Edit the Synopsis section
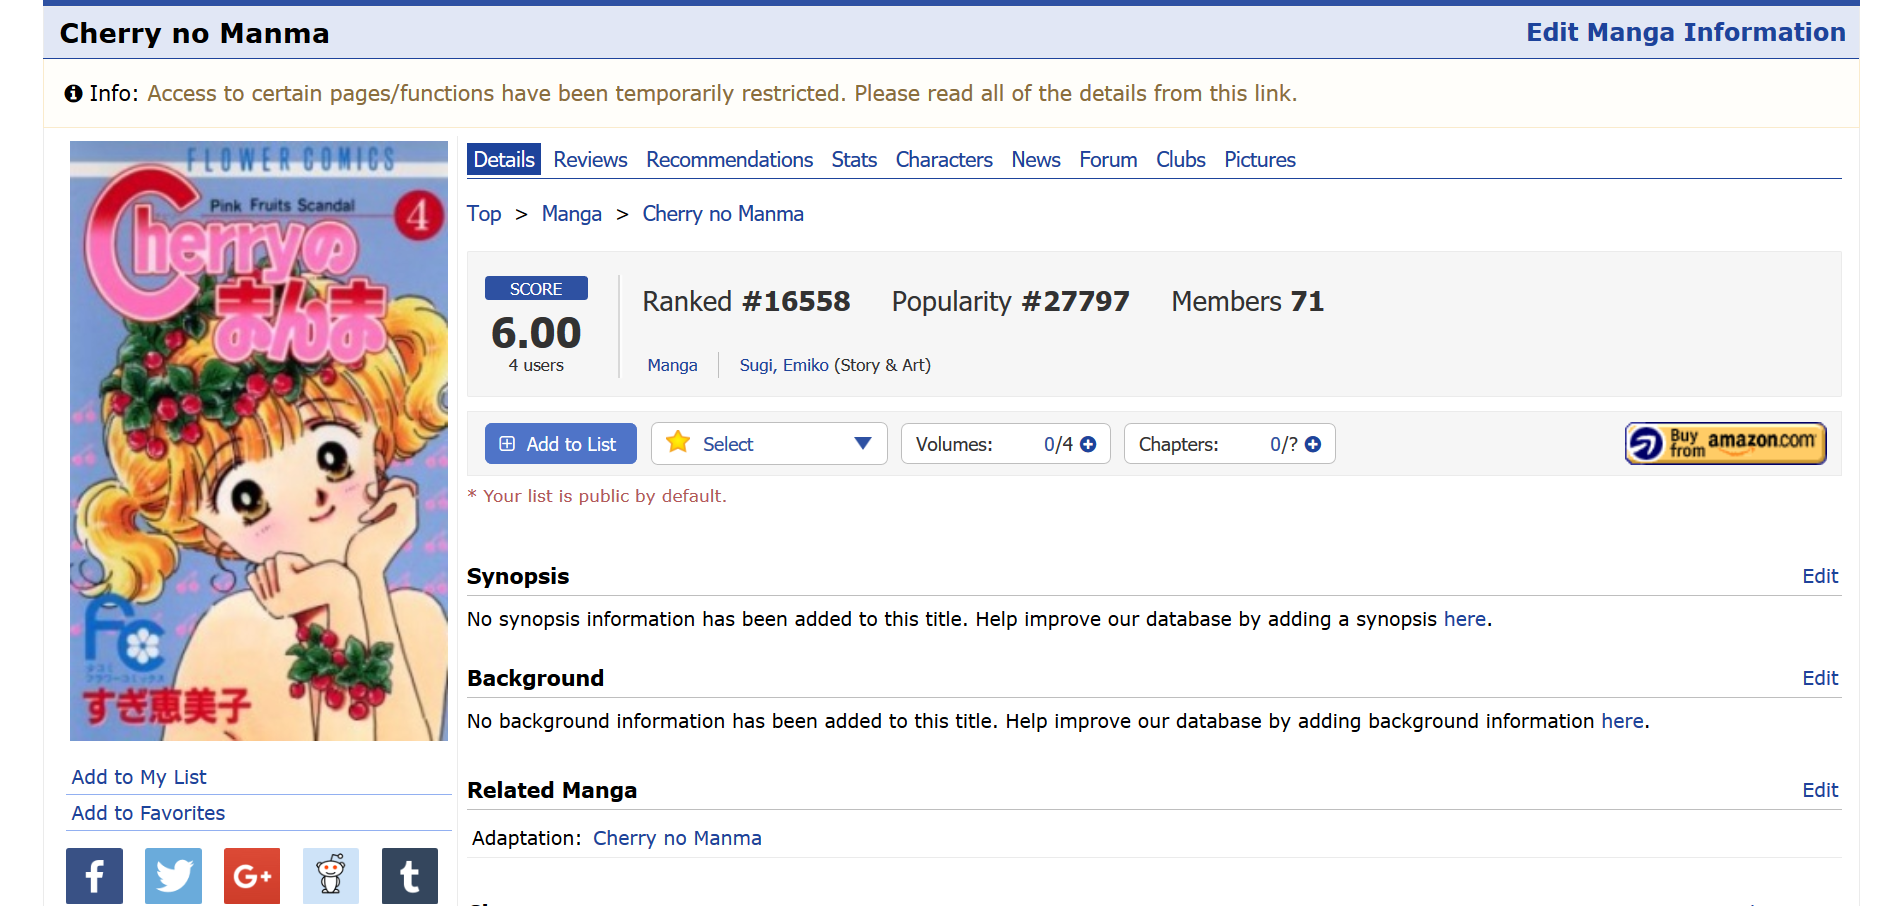The height and width of the screenshot is (906, 1902). click(1819, 576)
